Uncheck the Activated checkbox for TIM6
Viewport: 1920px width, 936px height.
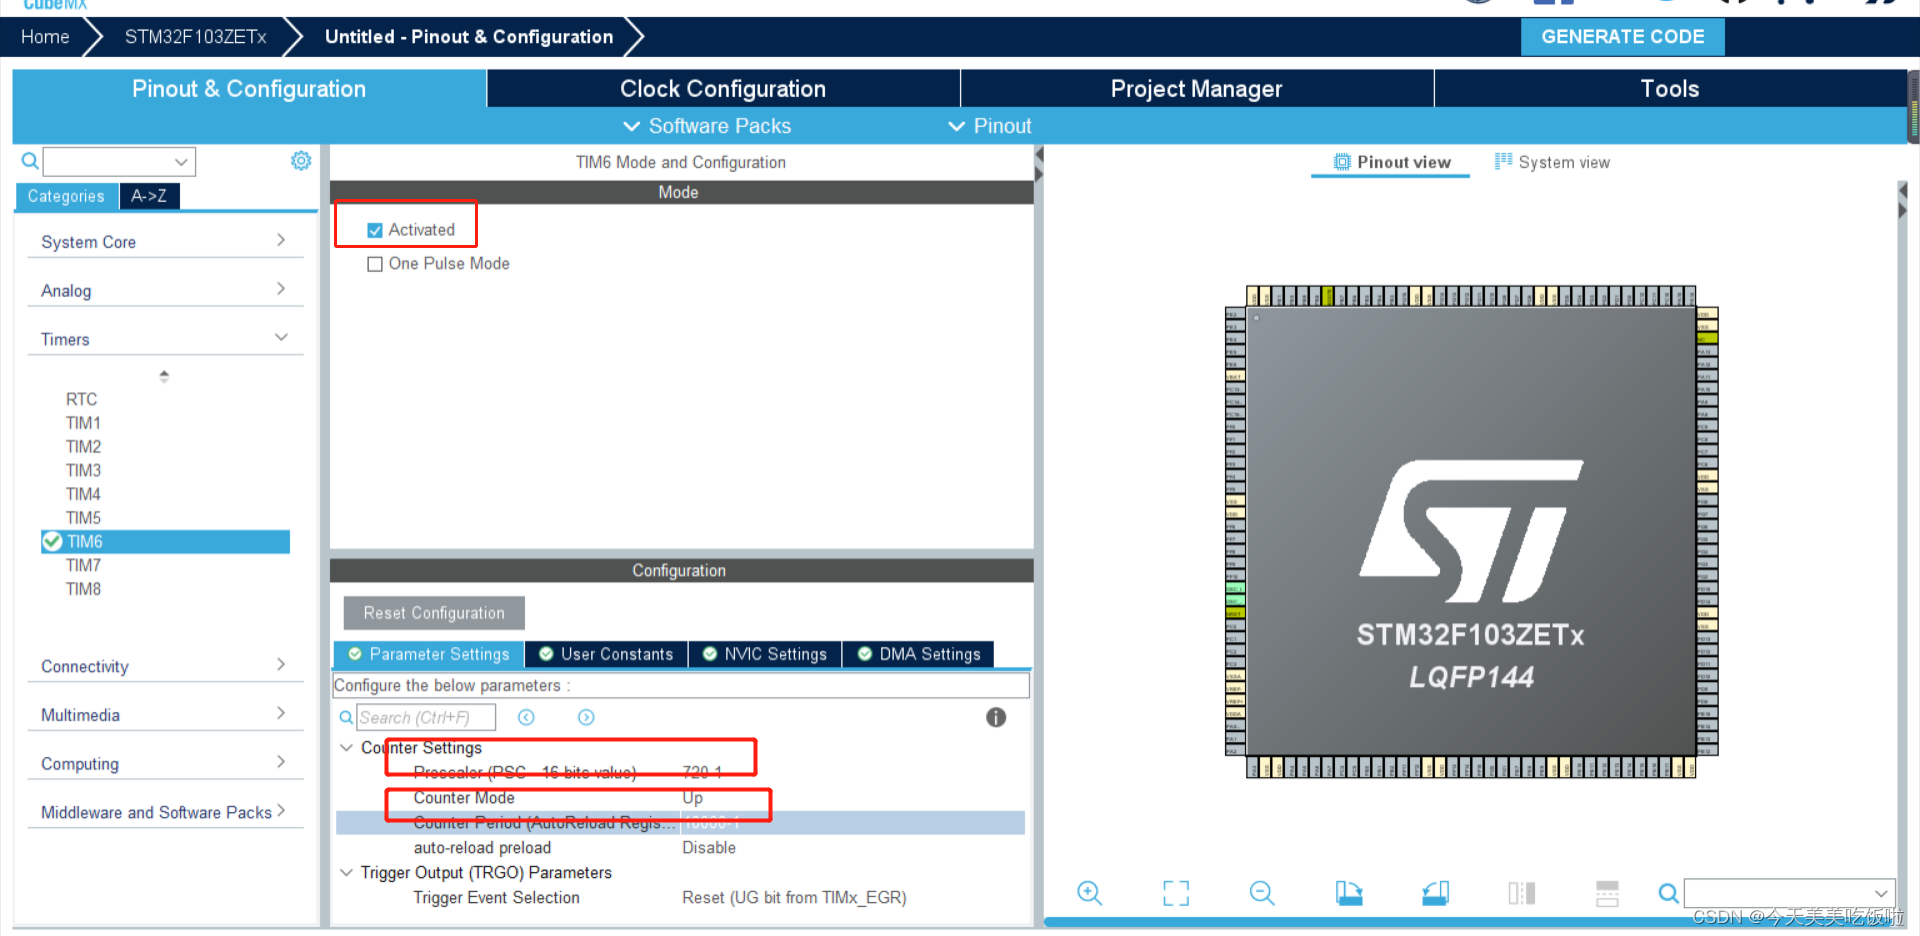[375, 230]
